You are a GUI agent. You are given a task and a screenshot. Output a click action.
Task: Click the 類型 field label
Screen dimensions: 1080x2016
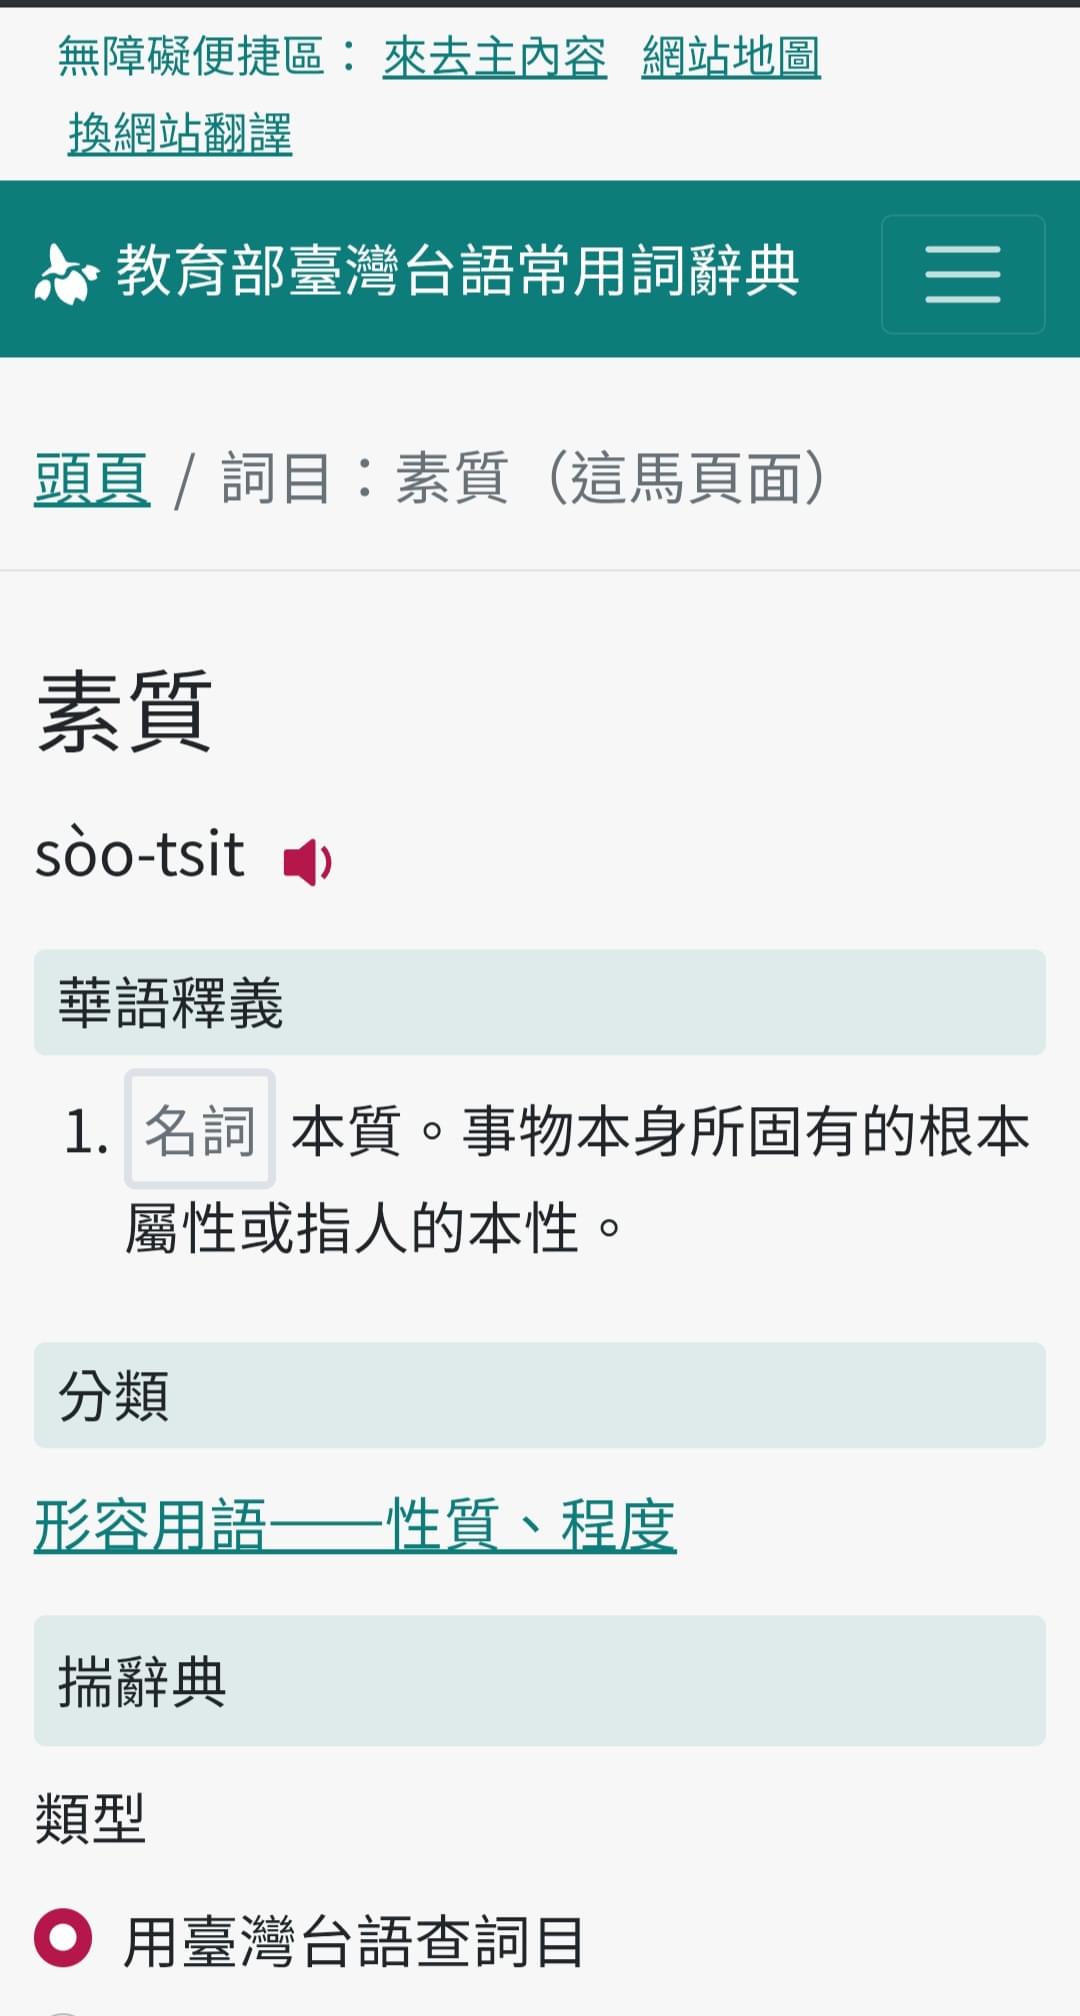point(90,1818)
